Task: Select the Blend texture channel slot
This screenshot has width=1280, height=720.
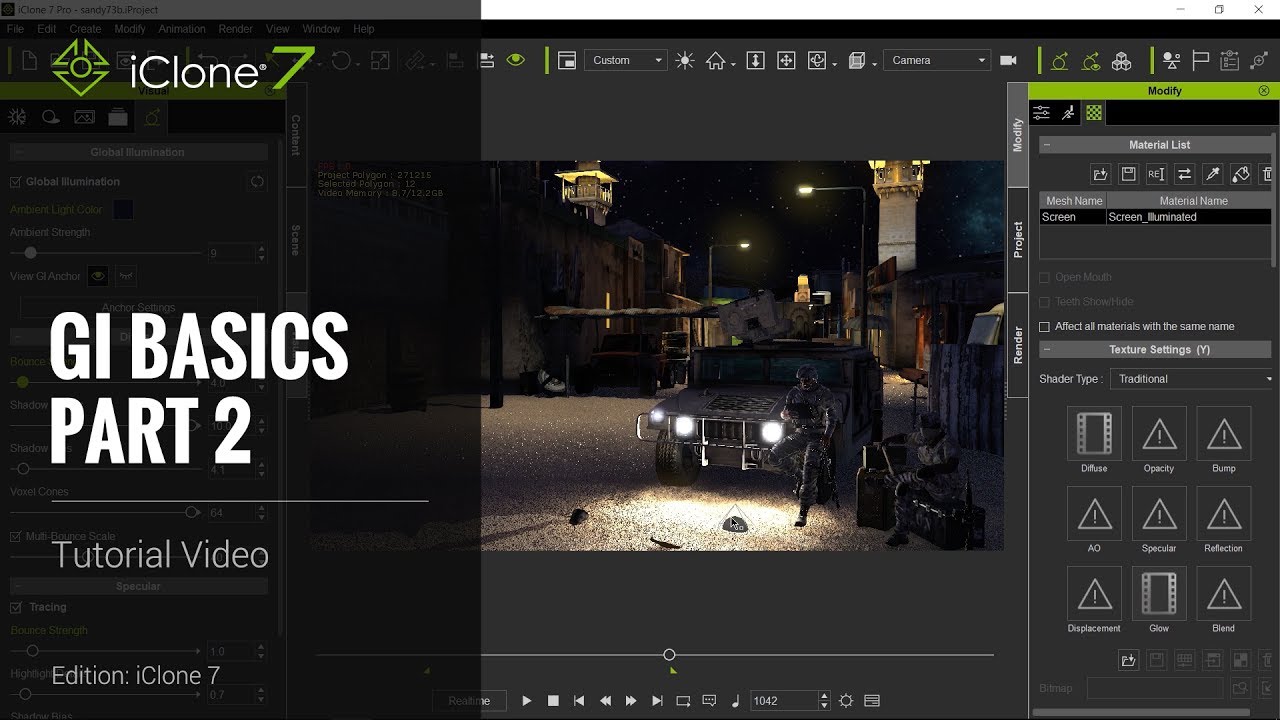Action: 1224,594
